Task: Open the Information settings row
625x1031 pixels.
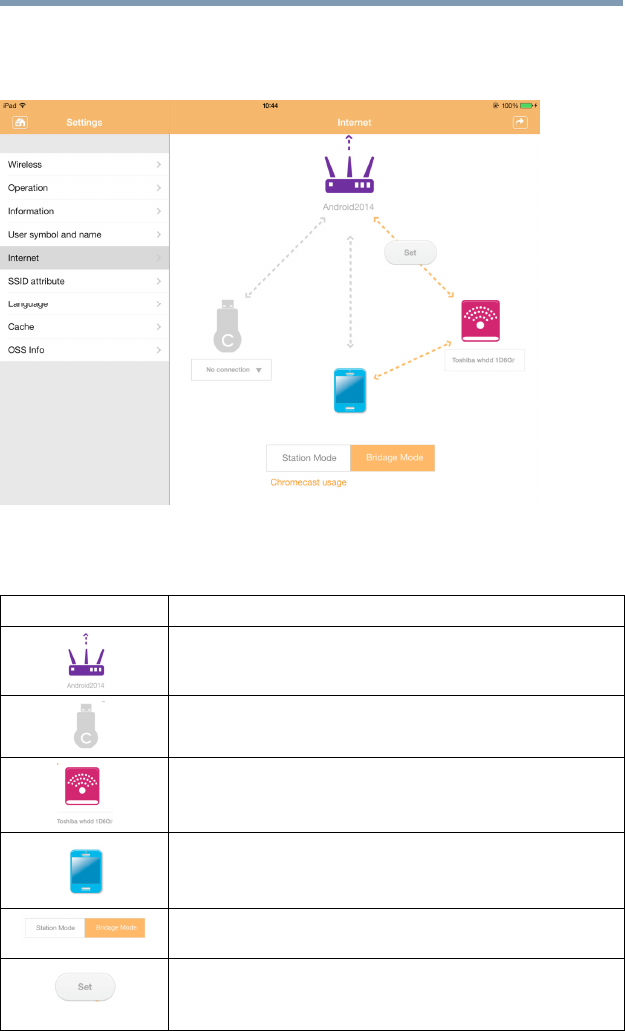Action: (x=85, y=211)
